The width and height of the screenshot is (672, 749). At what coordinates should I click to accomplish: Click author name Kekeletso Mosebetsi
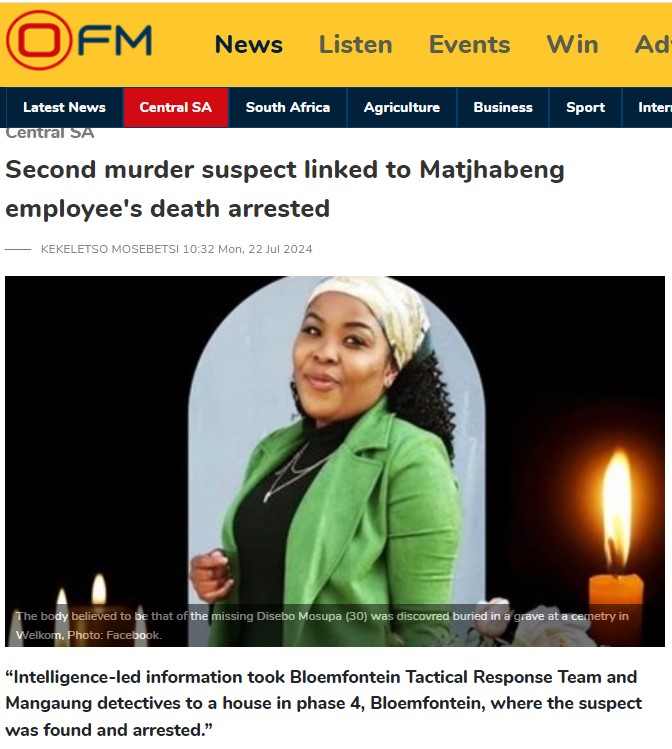point(110,249)
